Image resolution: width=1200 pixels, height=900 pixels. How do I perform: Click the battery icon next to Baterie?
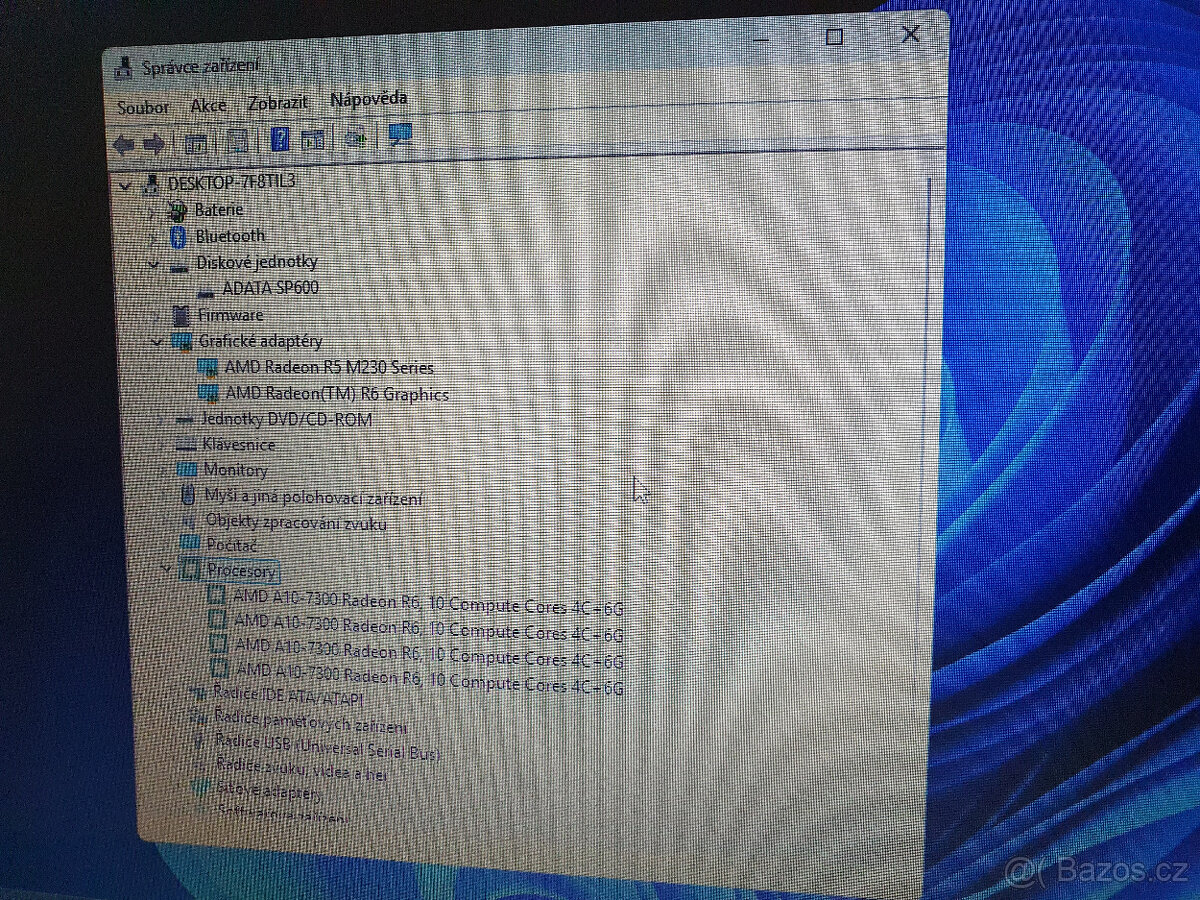[x=177, y=210]
